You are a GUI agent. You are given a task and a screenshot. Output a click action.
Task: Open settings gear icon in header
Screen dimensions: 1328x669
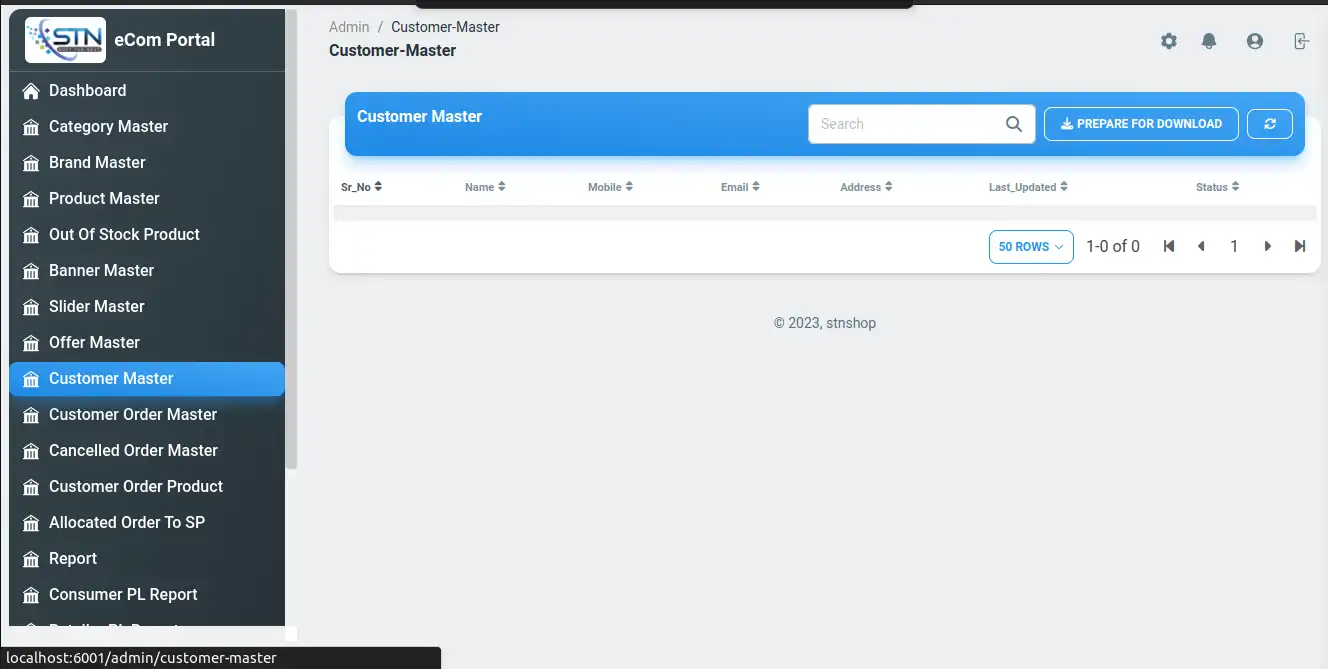[x=1168, y=41]
